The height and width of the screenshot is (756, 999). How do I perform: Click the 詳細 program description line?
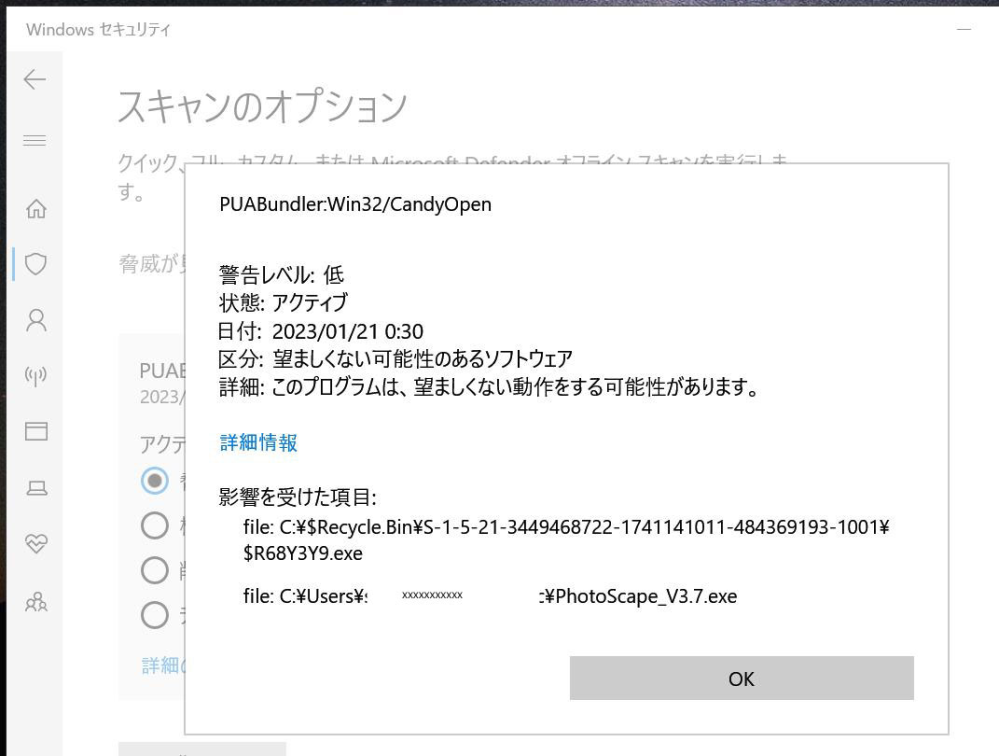click(x=489, y=387)
